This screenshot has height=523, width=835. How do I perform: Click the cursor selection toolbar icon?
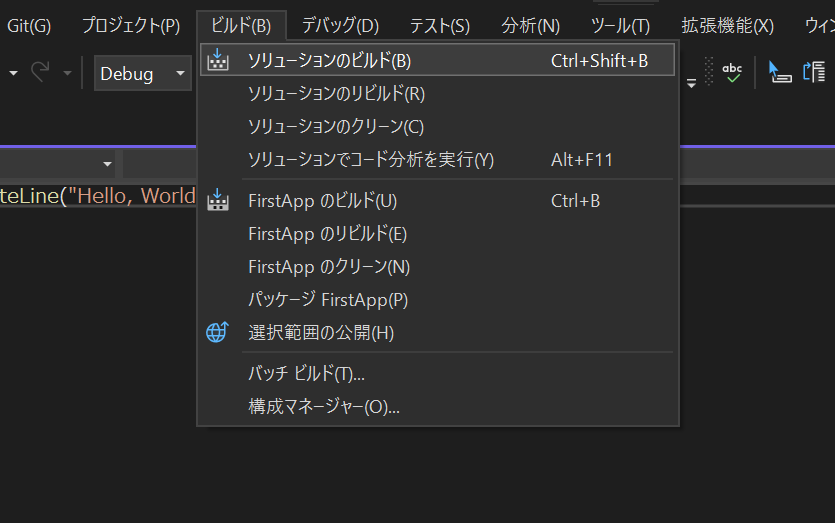[x=780, y=72]
